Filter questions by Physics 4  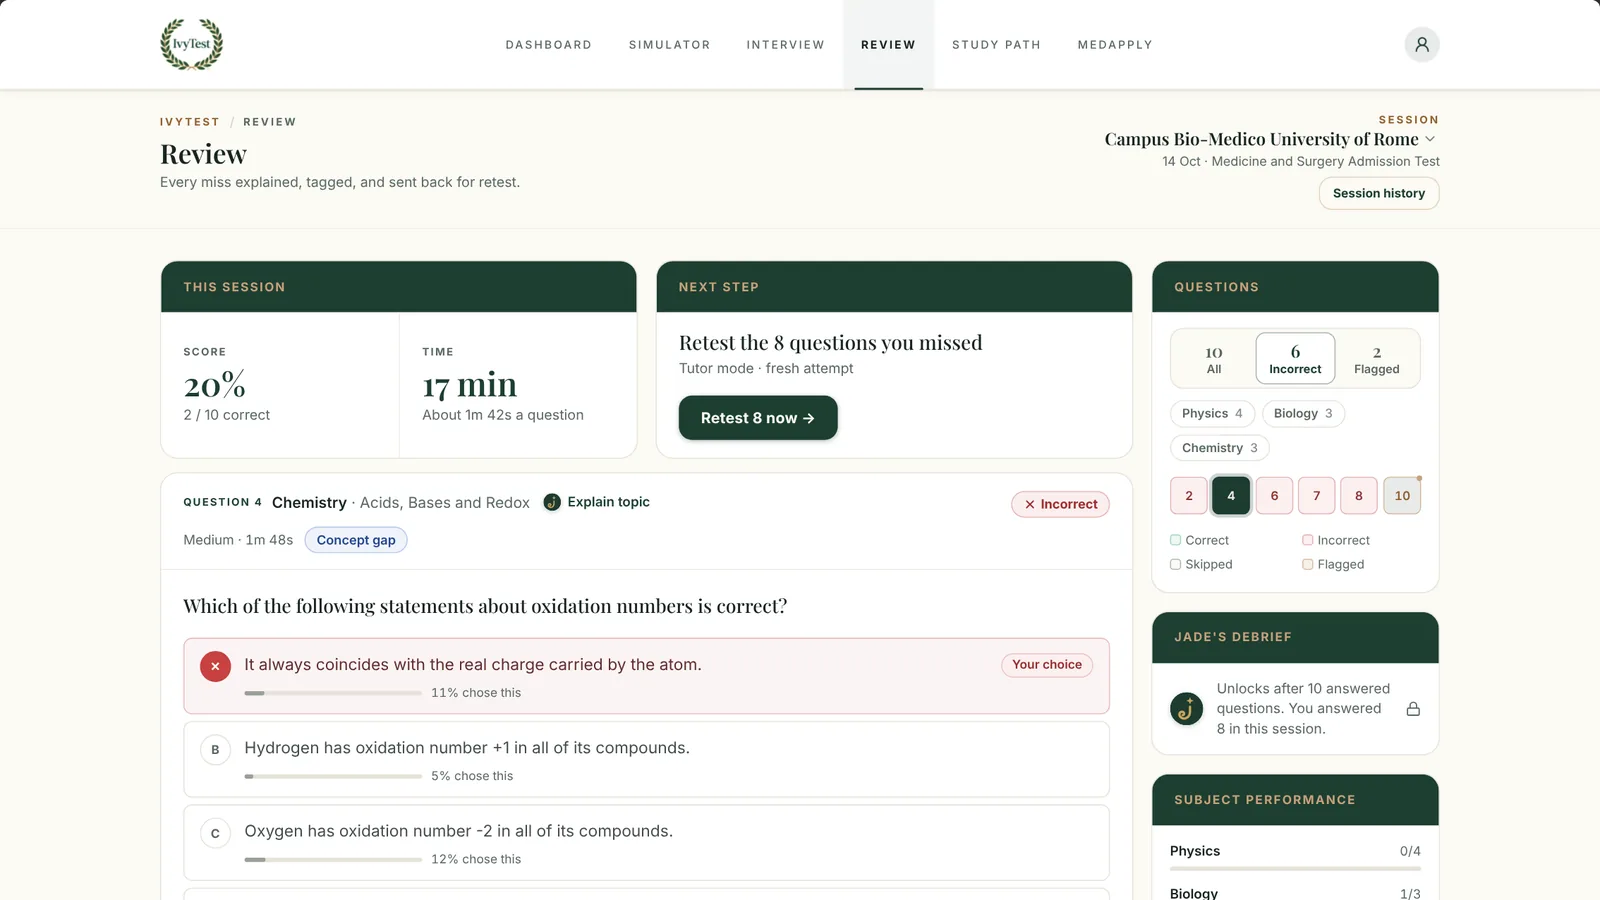click(1212, 414)
